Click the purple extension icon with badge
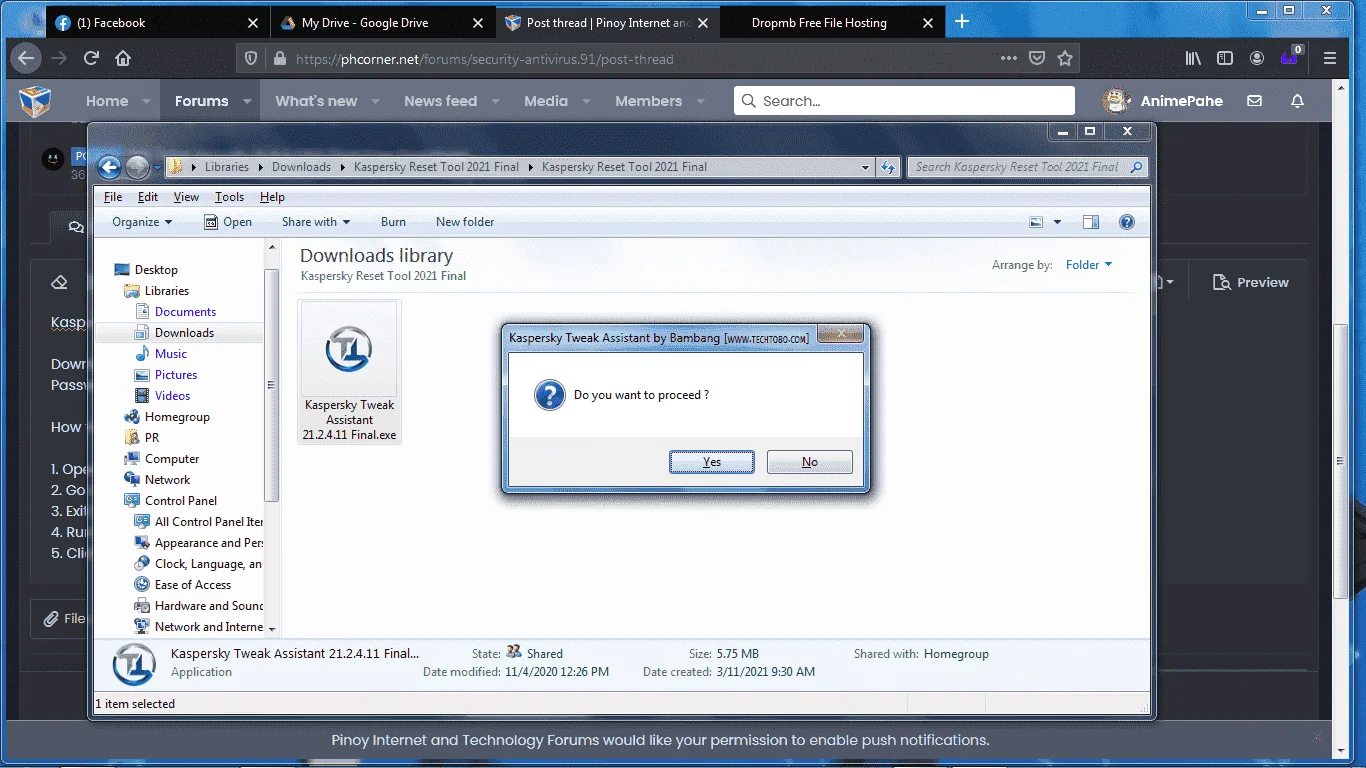The image size is (1366, 768). [x=1290, y=56]
